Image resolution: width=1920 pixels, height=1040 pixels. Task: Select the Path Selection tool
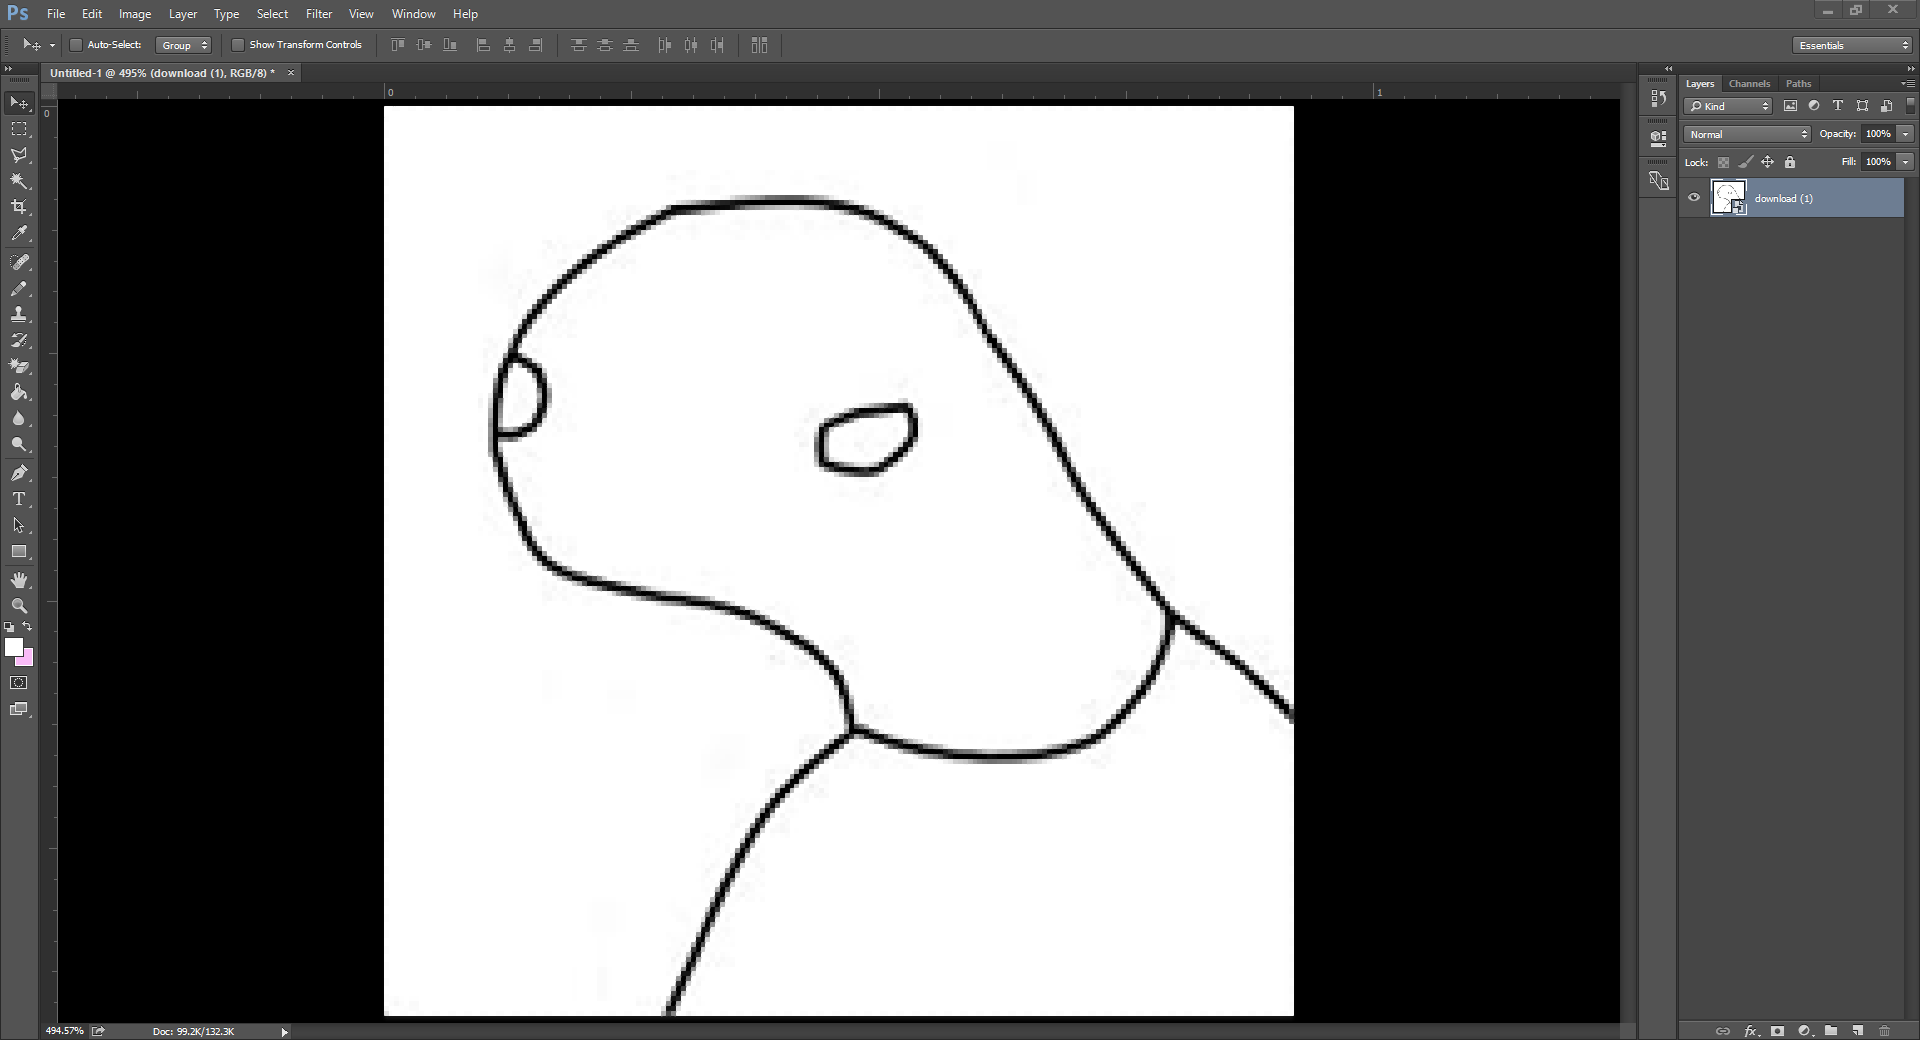(x=19, y=525)
